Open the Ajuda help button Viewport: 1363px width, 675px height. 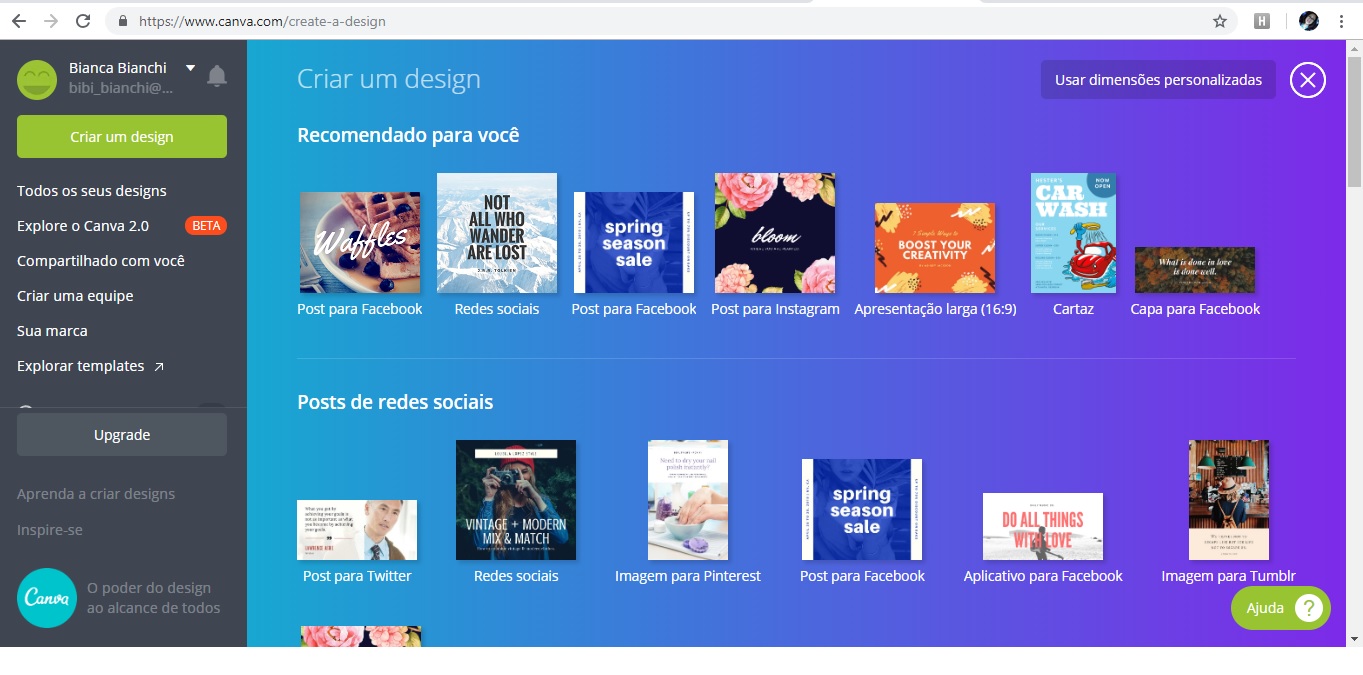(x=1281, y=608)
